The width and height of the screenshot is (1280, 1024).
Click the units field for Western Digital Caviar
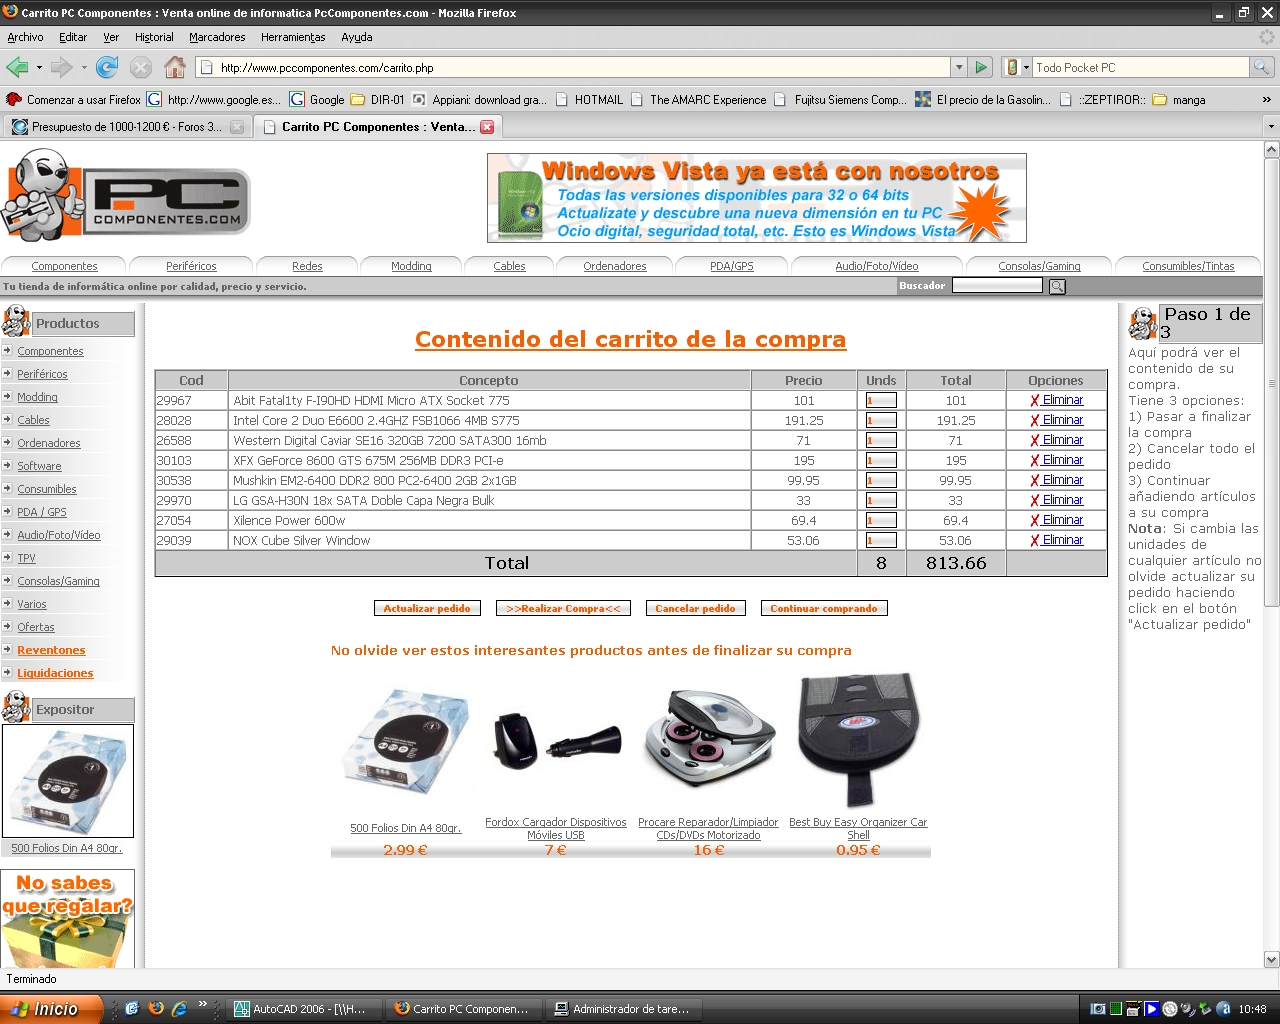point(881,441)
